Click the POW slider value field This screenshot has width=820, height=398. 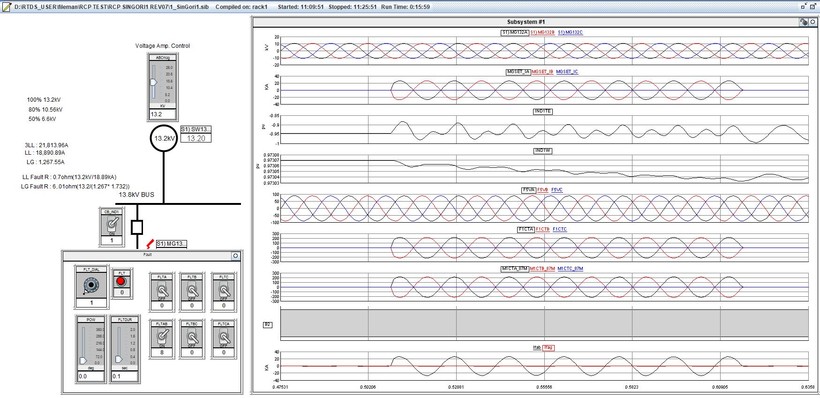[91, 376]
